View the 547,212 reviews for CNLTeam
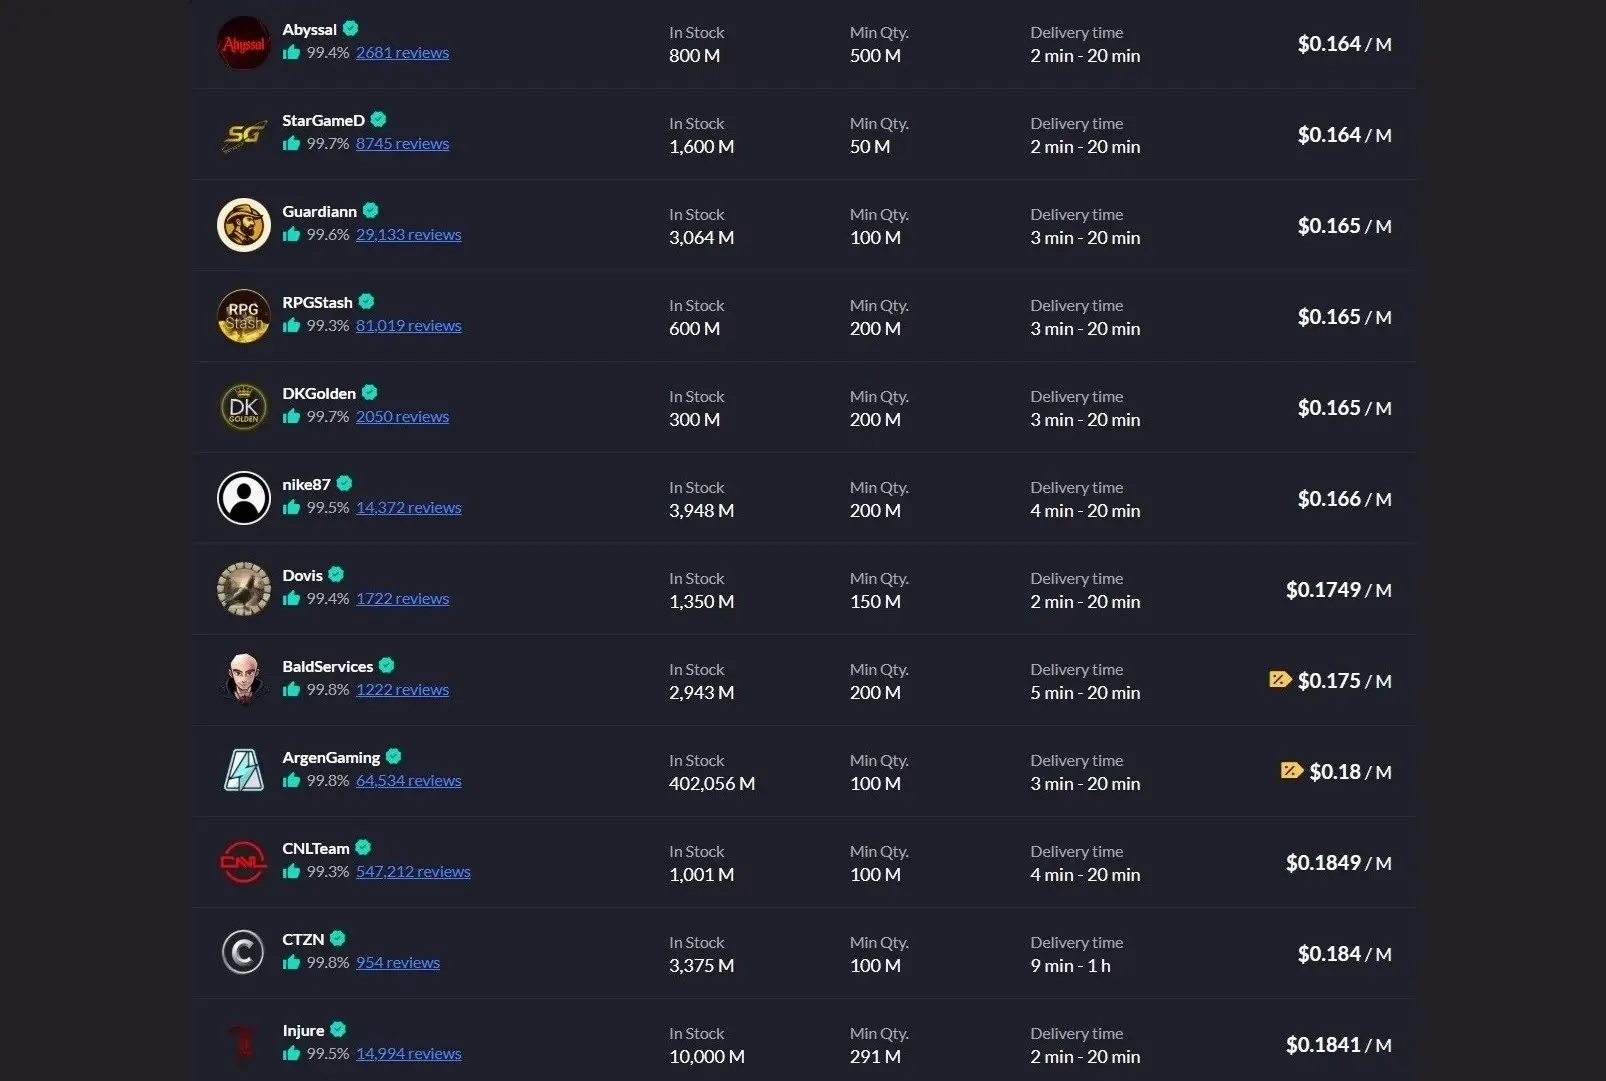 coord(413,871)
